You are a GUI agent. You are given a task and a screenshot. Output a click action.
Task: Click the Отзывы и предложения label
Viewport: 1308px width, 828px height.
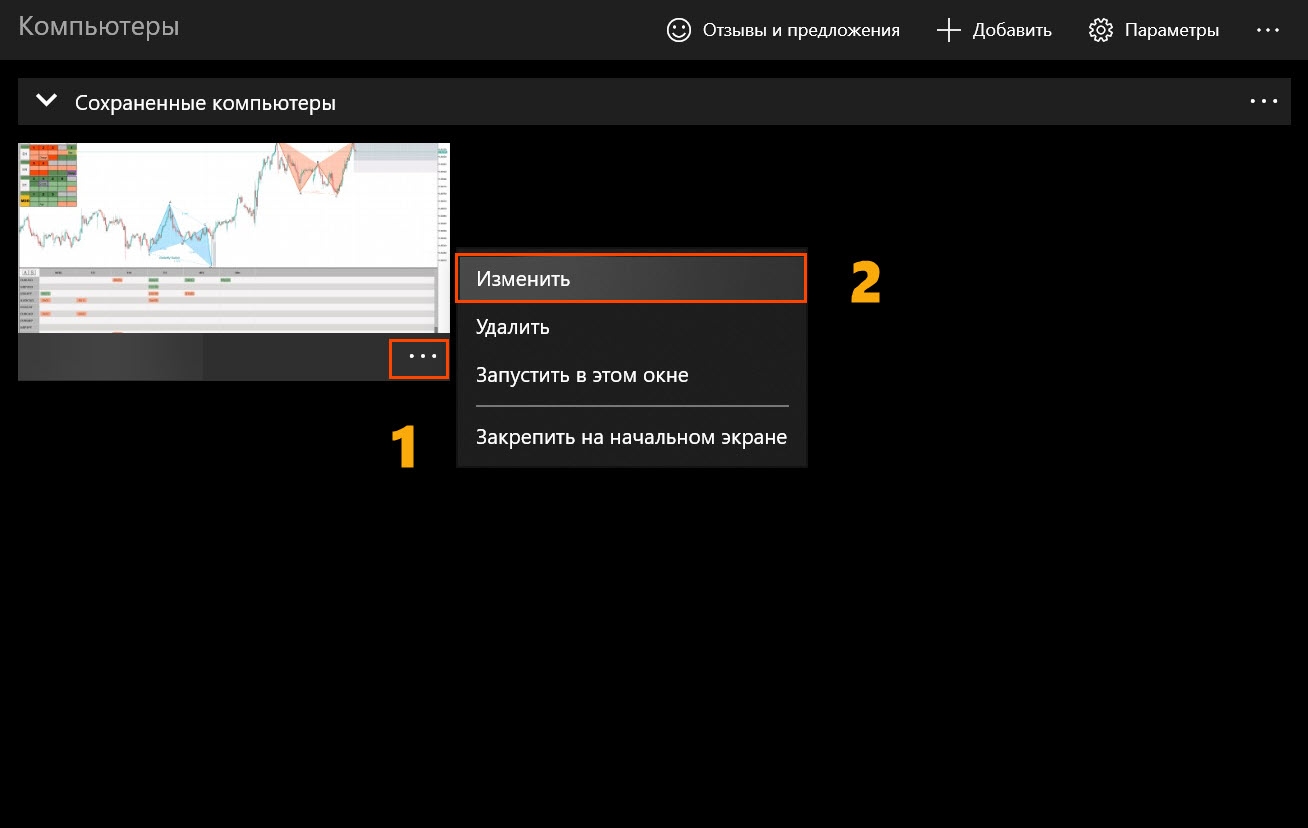coord(801,30)
